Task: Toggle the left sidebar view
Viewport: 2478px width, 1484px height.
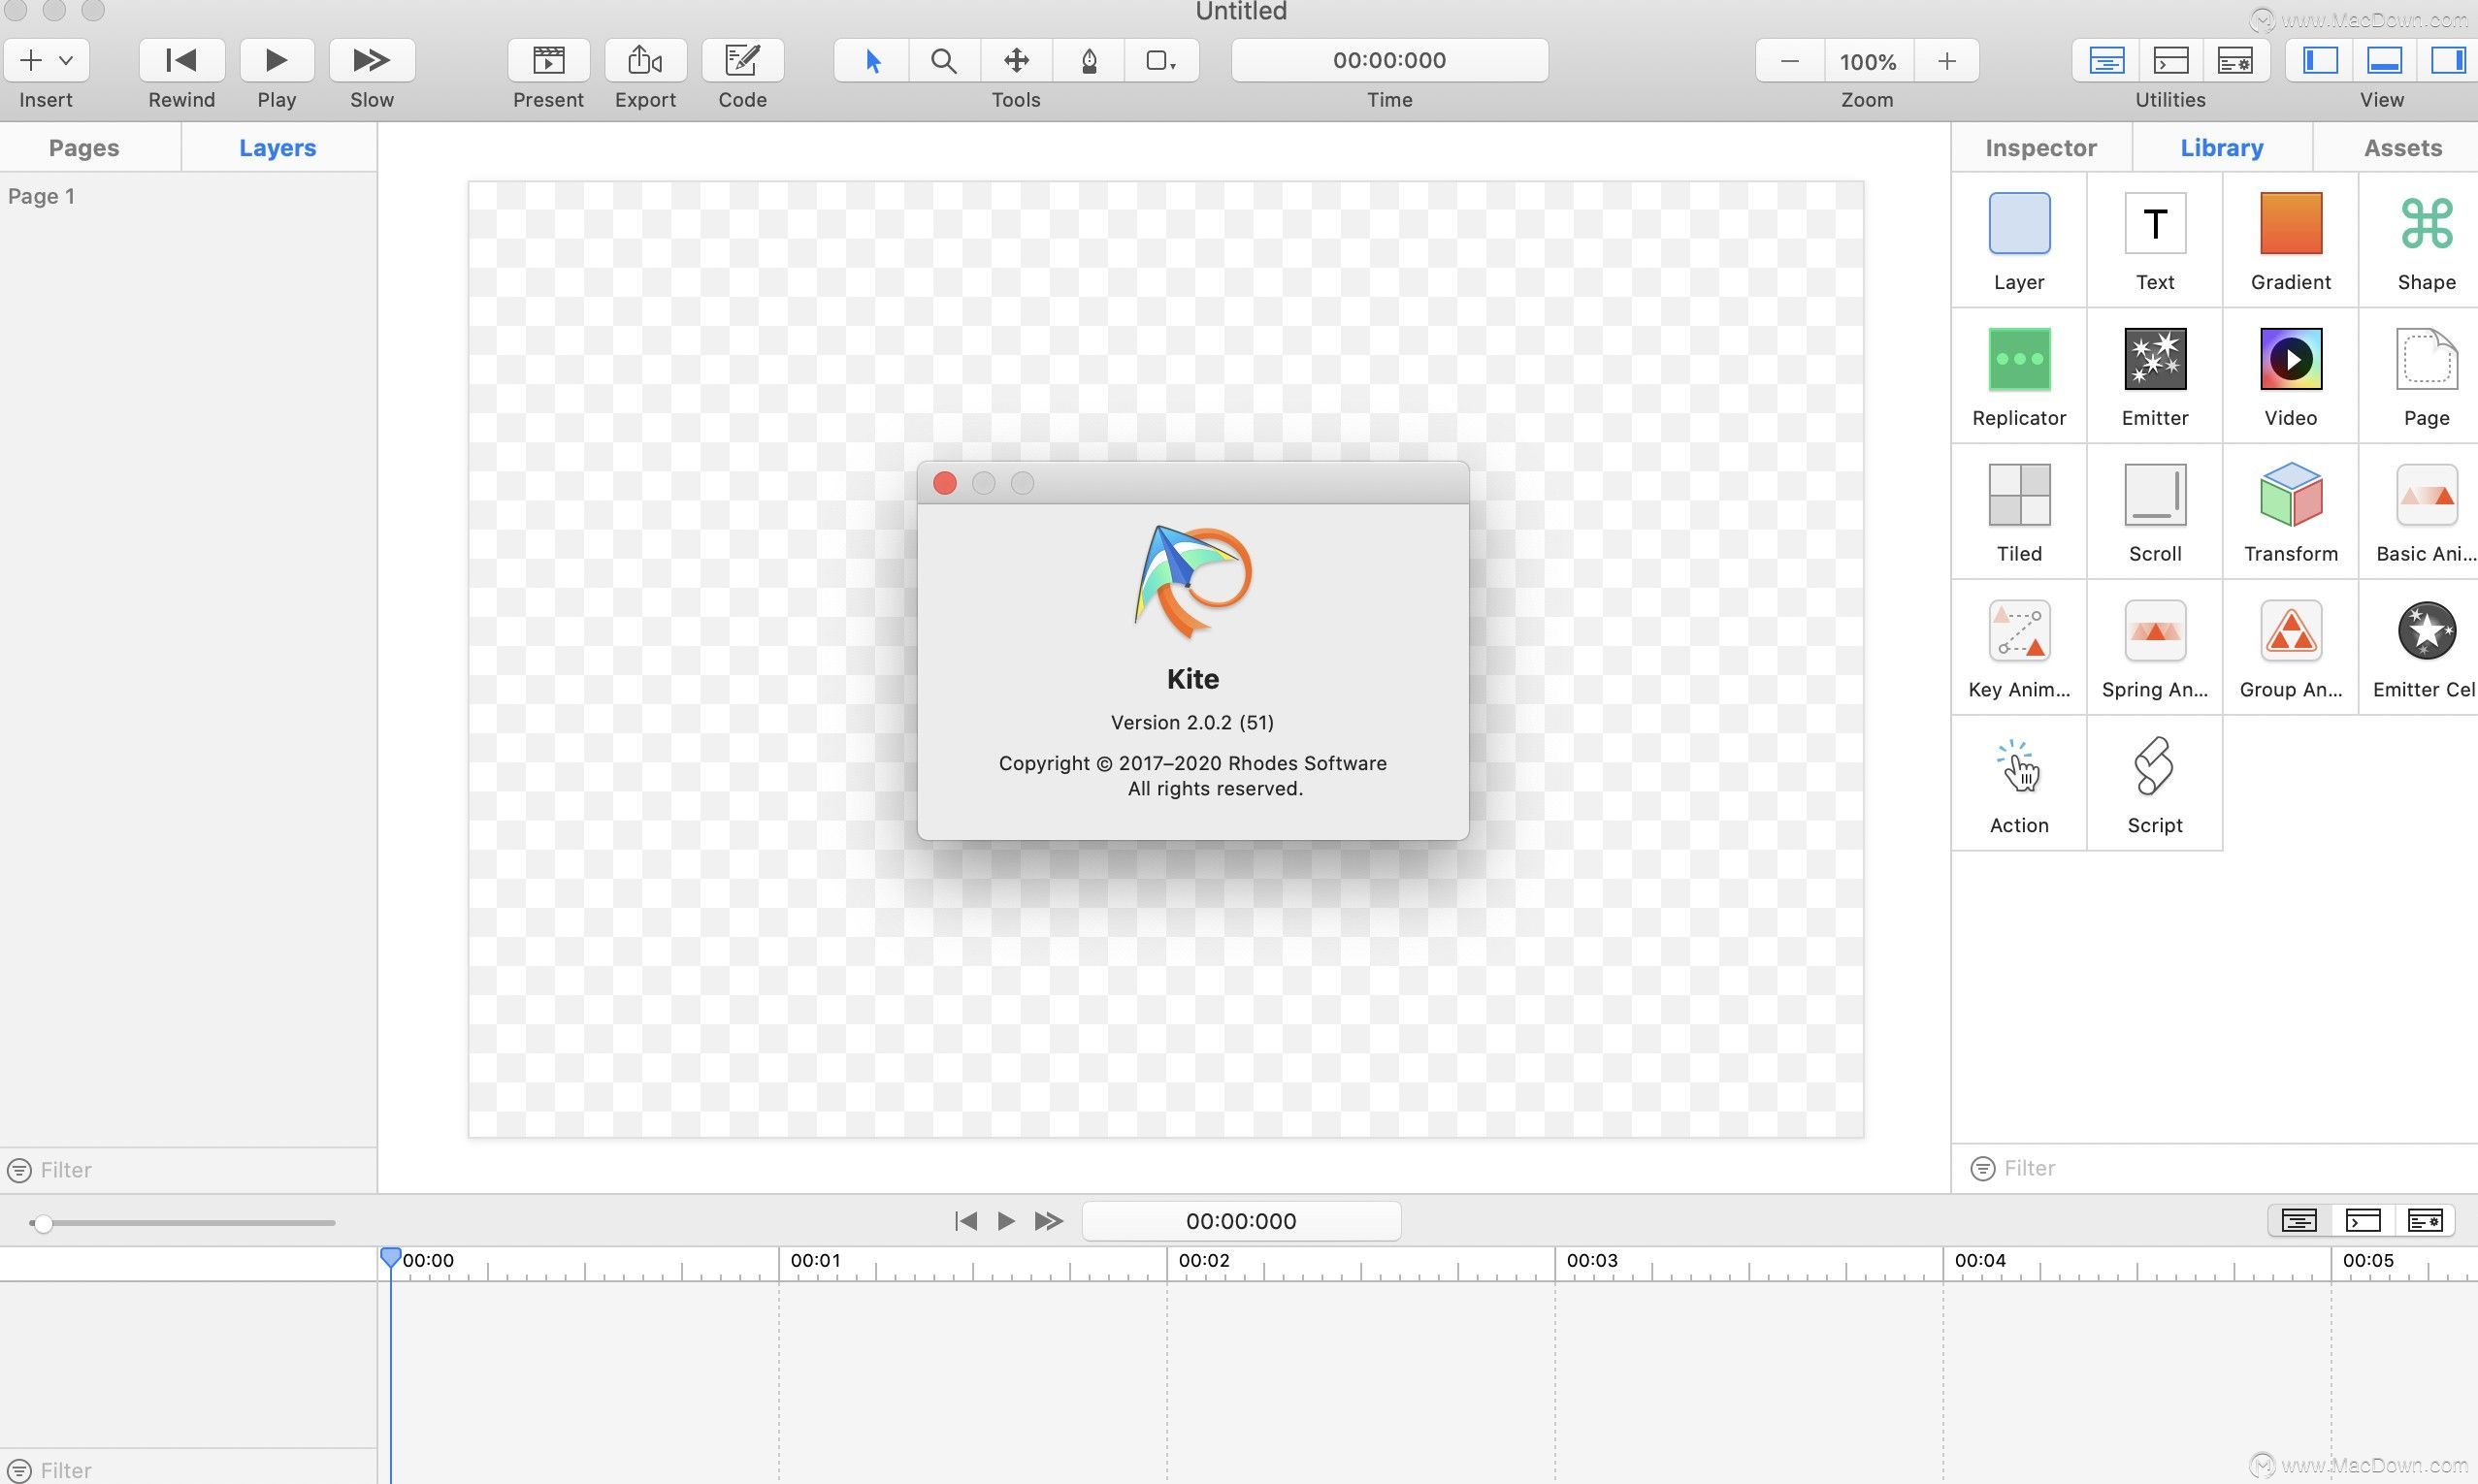Action: [x=2320, y=61]
